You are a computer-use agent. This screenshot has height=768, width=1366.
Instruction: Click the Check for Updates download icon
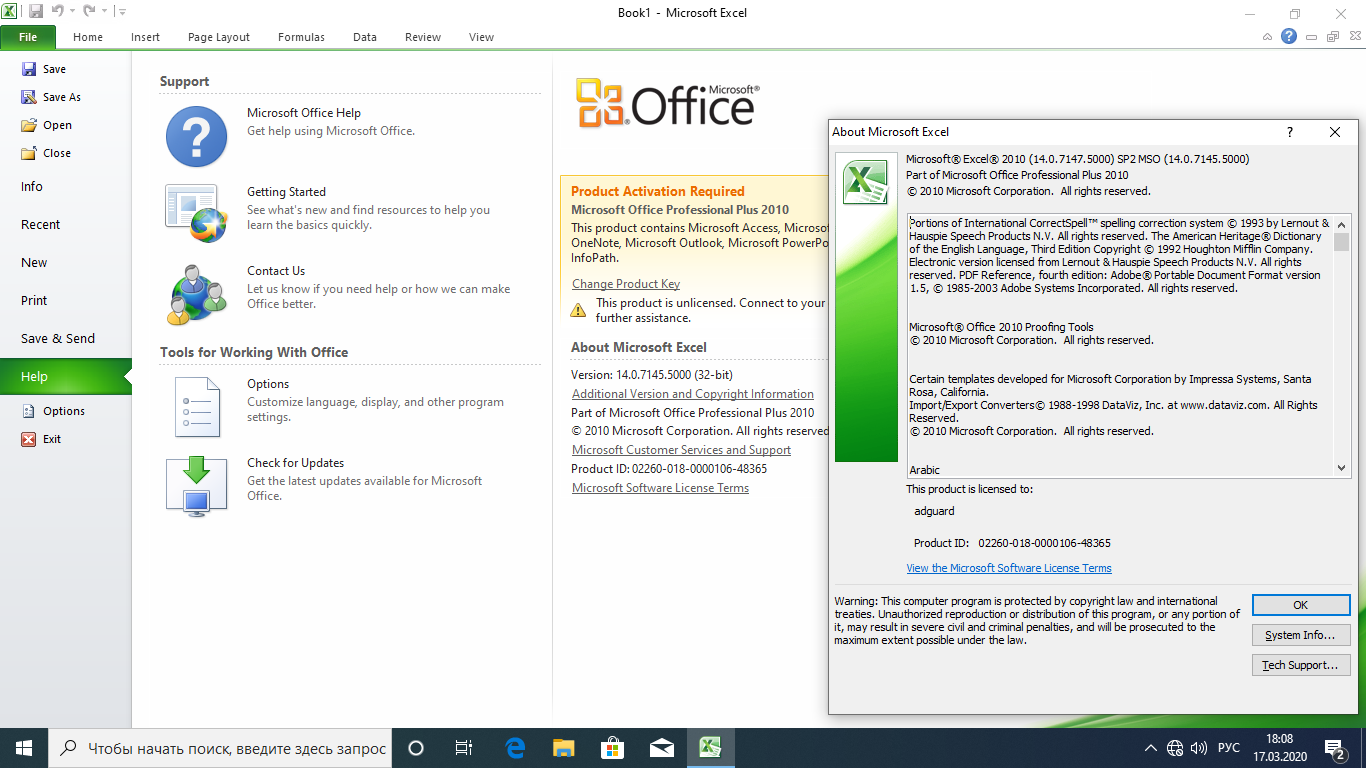point(197,486)
